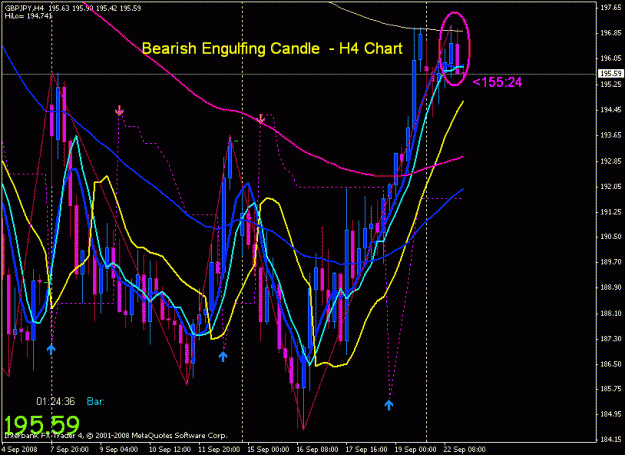This screenshot has height=455, width=625.
Task: Click the blue up arrow above 7 Sep 20:00
Action: pos(51,350)
